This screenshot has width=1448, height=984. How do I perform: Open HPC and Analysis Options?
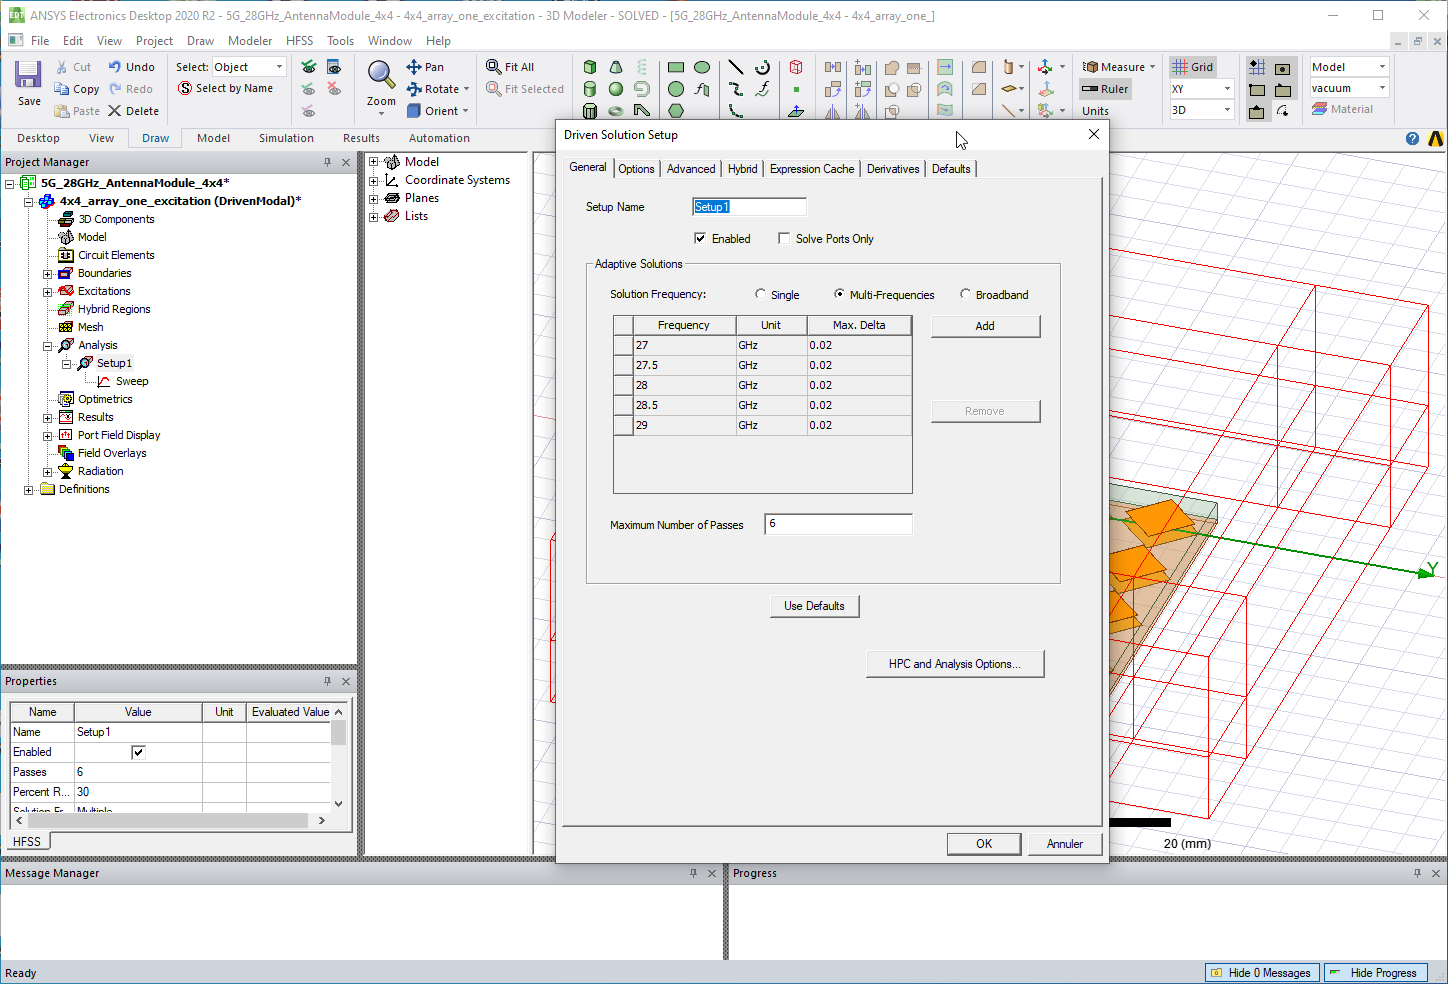coord(955,664)
